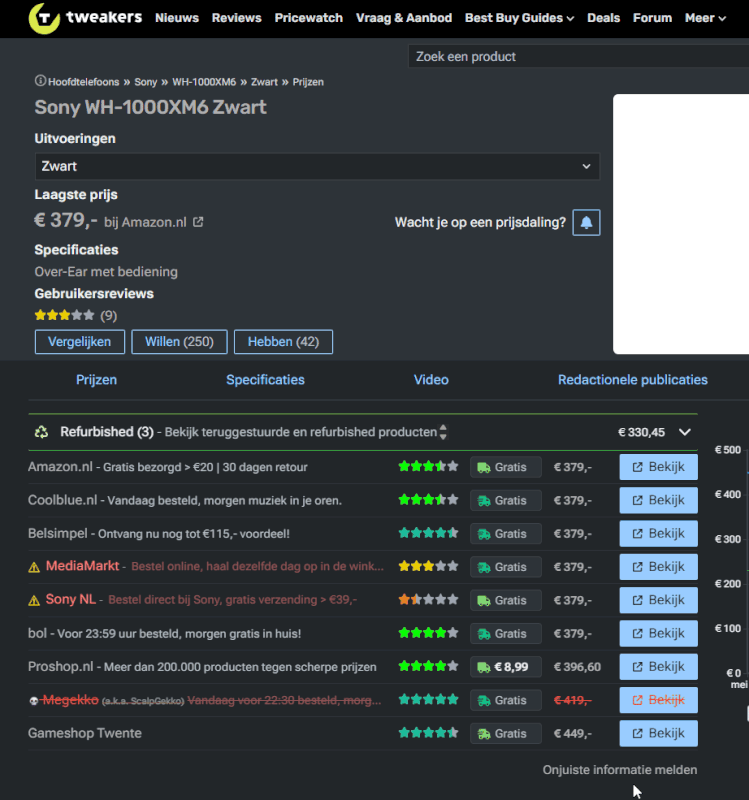Click the price alert bell icon
Screen dimensions: 749x800
click(x=586, y=222)
